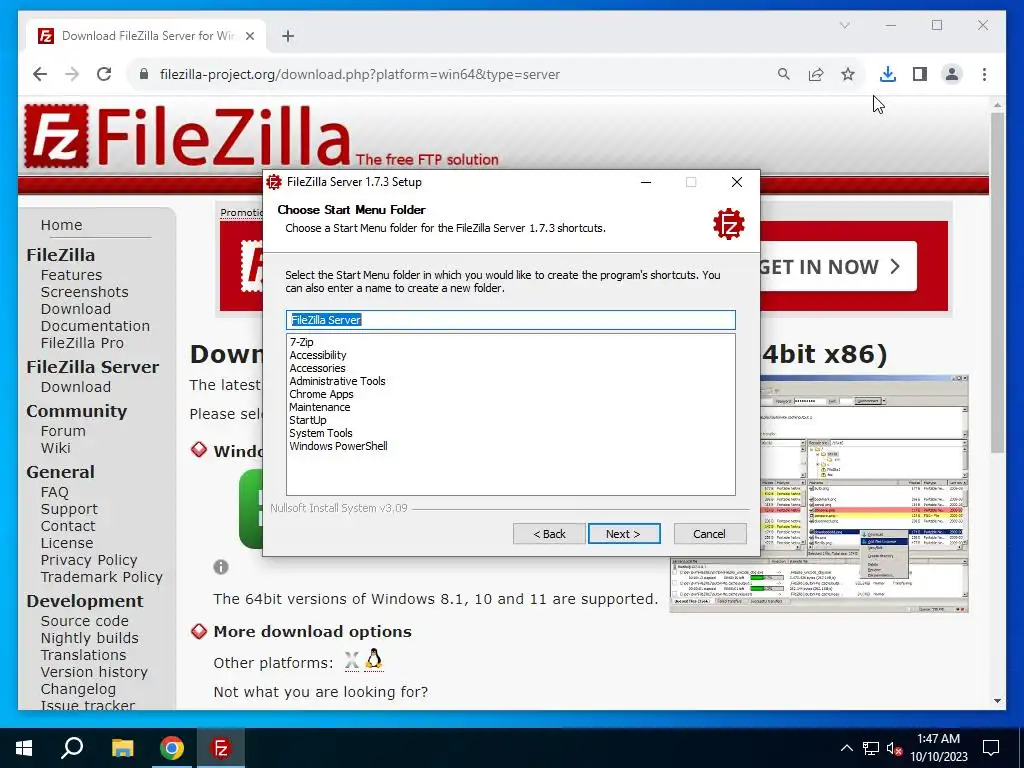The image size is (1024, 768).
Task: Click the FileZilla installer taskbar icon
Action: 221,748
